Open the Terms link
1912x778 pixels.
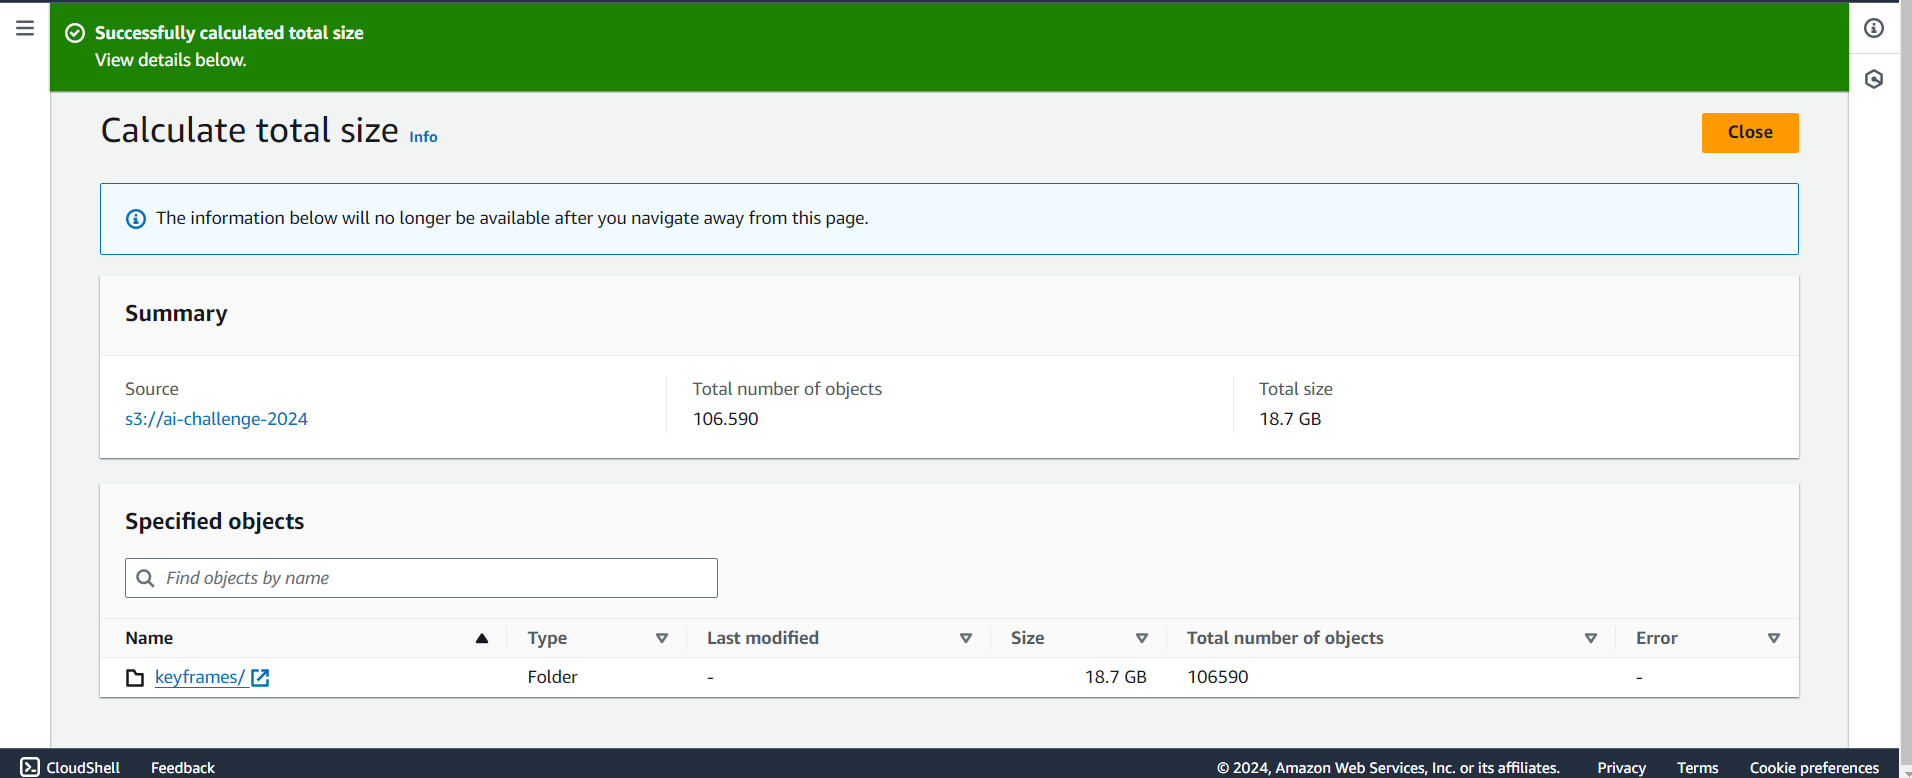click(1698, 767)
